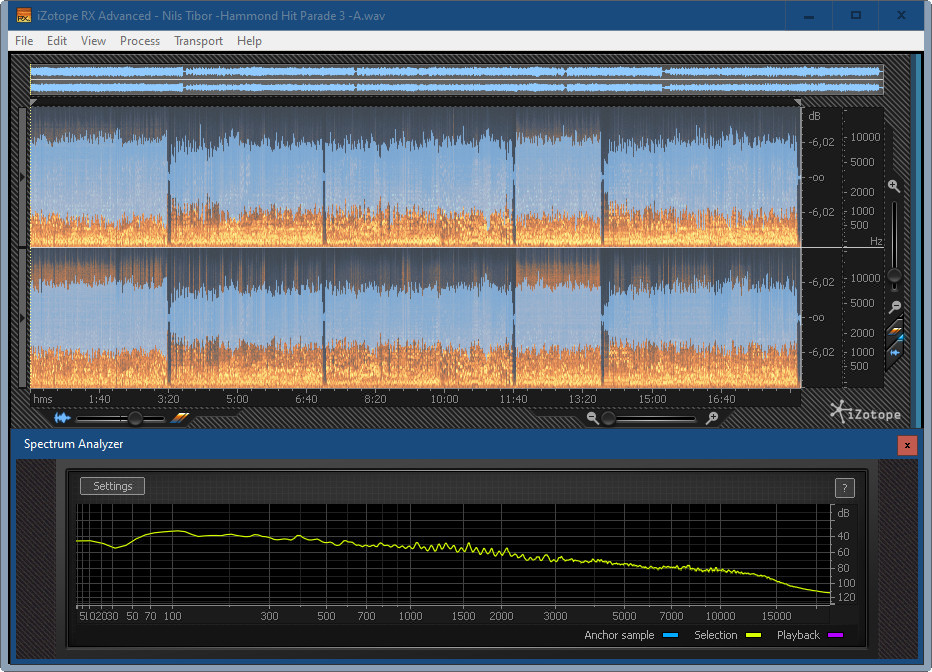Click spectrogram icon right of opacity slider
The image size is (932, 672).
pyautogui.click(x=181, y=418)
